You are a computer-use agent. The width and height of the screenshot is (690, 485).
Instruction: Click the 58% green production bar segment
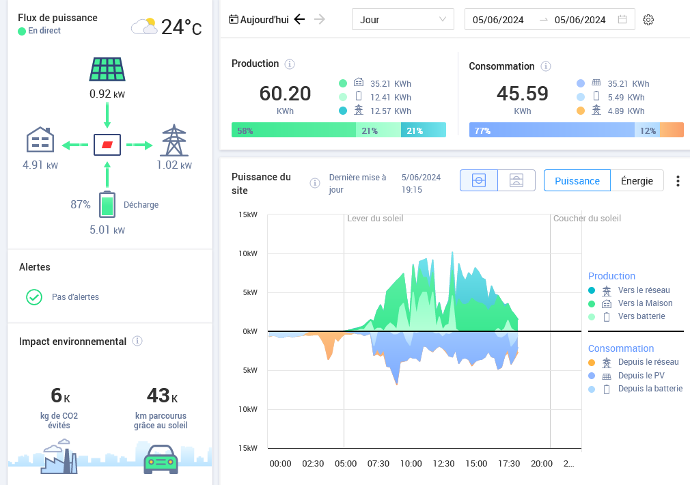click(x=294, y=130)
